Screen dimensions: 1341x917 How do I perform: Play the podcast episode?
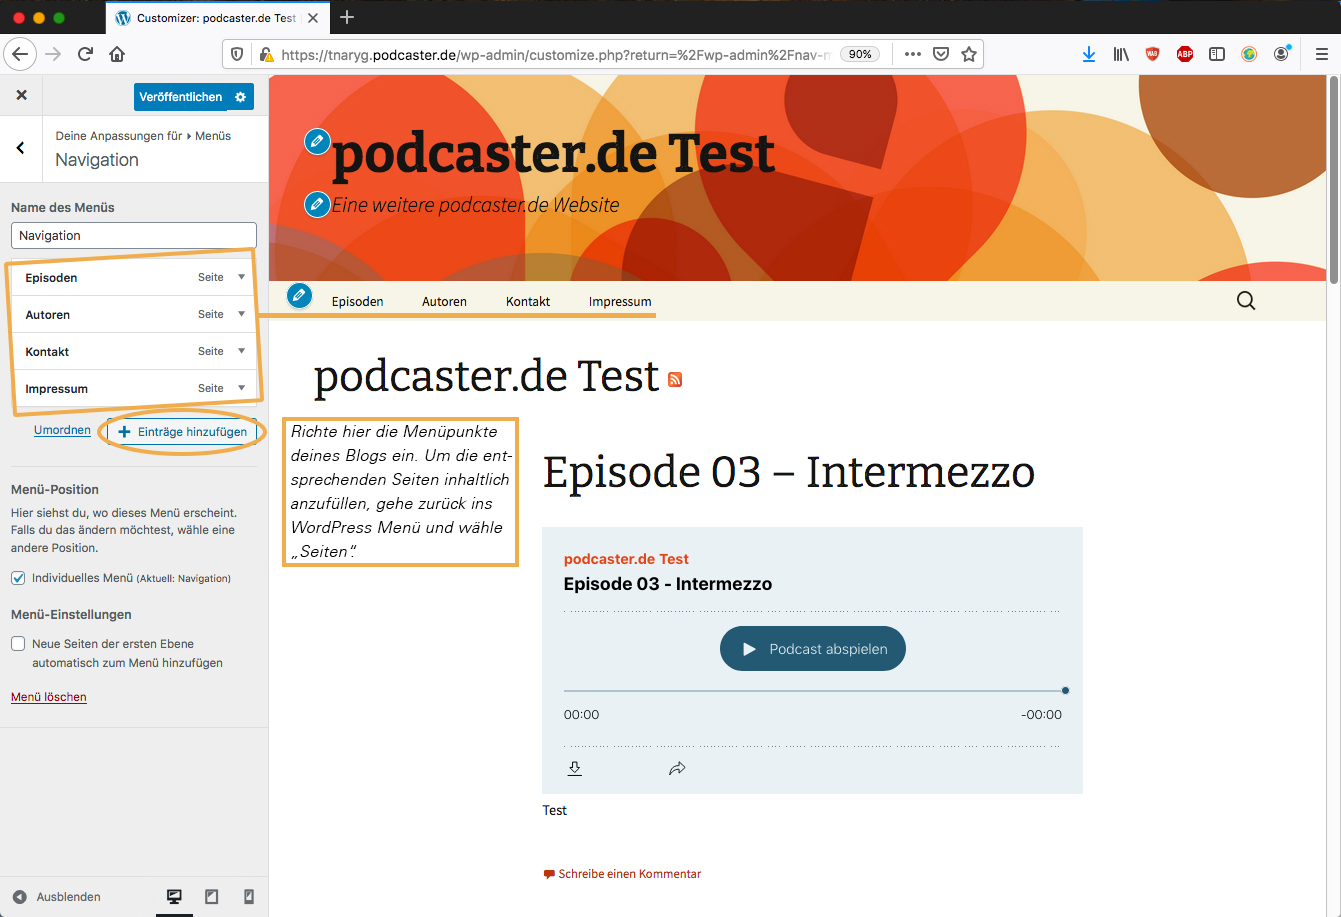point(812,649)
